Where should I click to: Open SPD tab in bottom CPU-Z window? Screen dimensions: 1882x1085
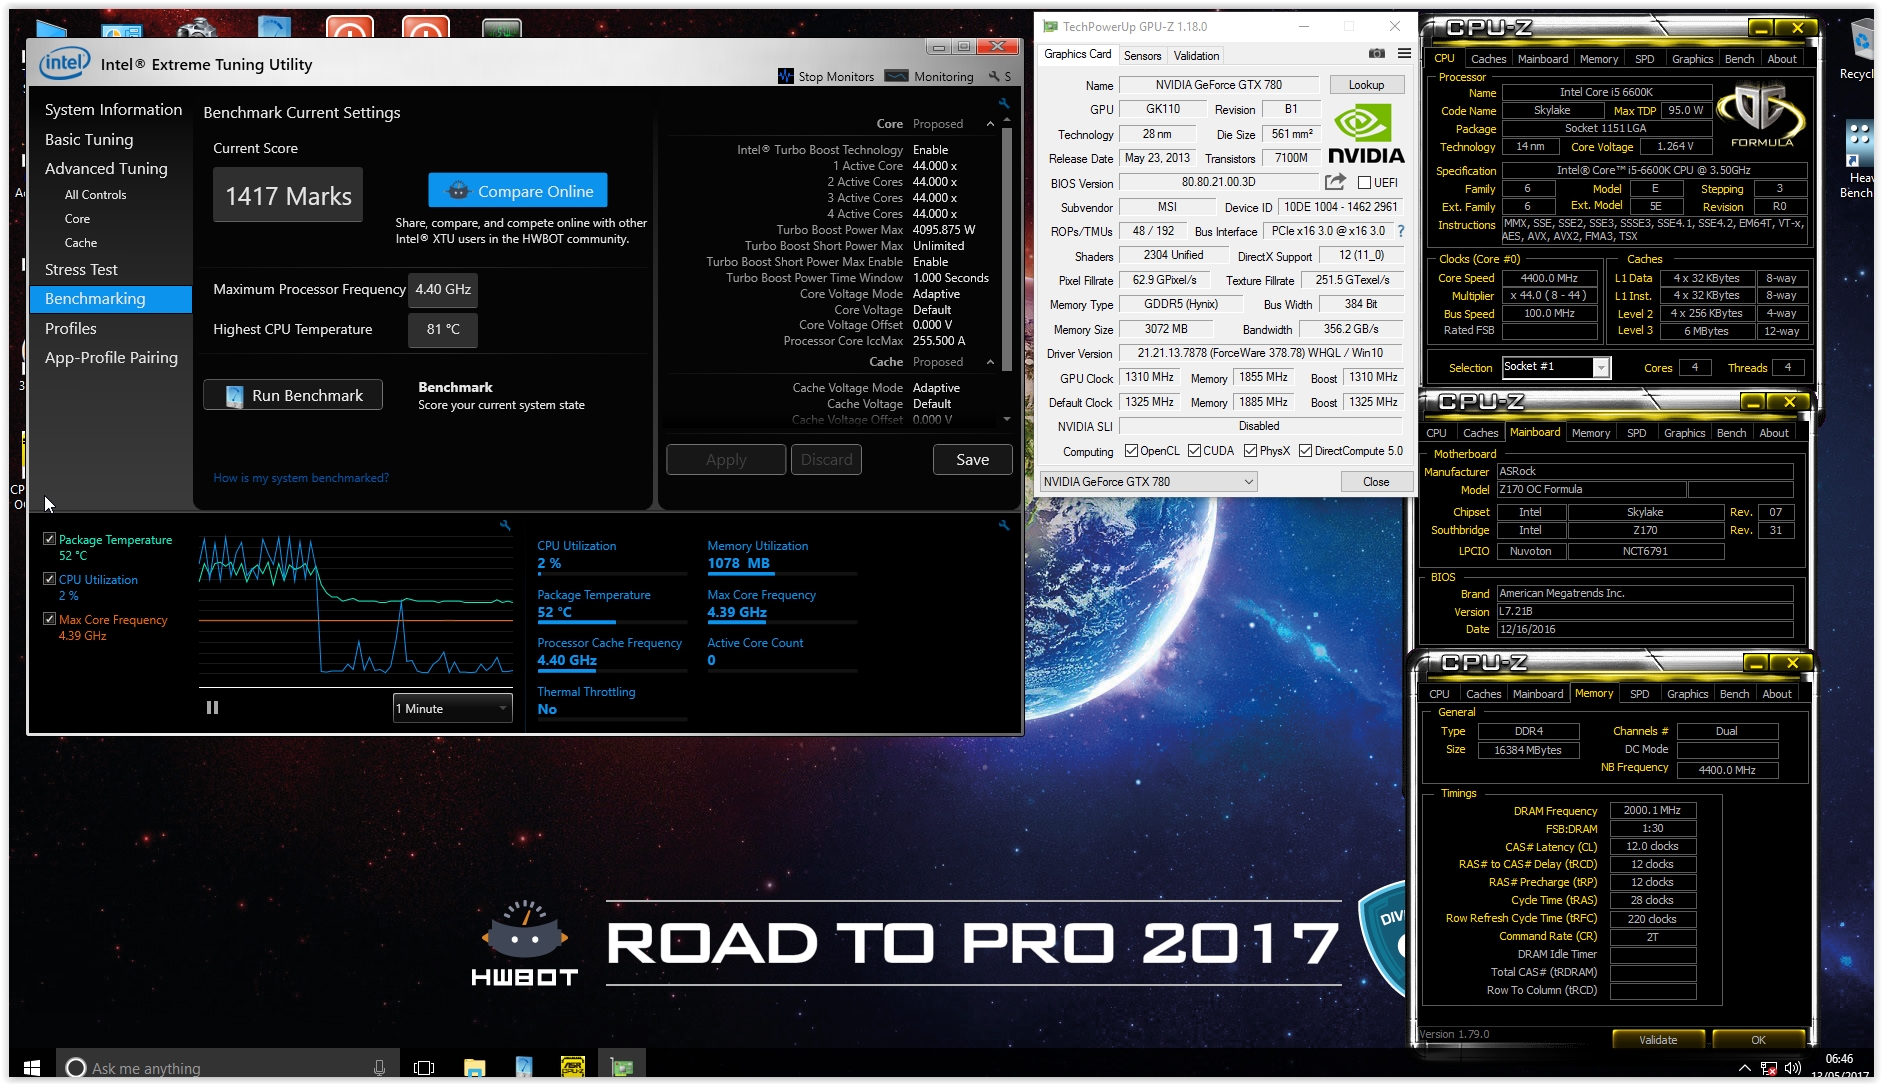tap(1639, 694)
